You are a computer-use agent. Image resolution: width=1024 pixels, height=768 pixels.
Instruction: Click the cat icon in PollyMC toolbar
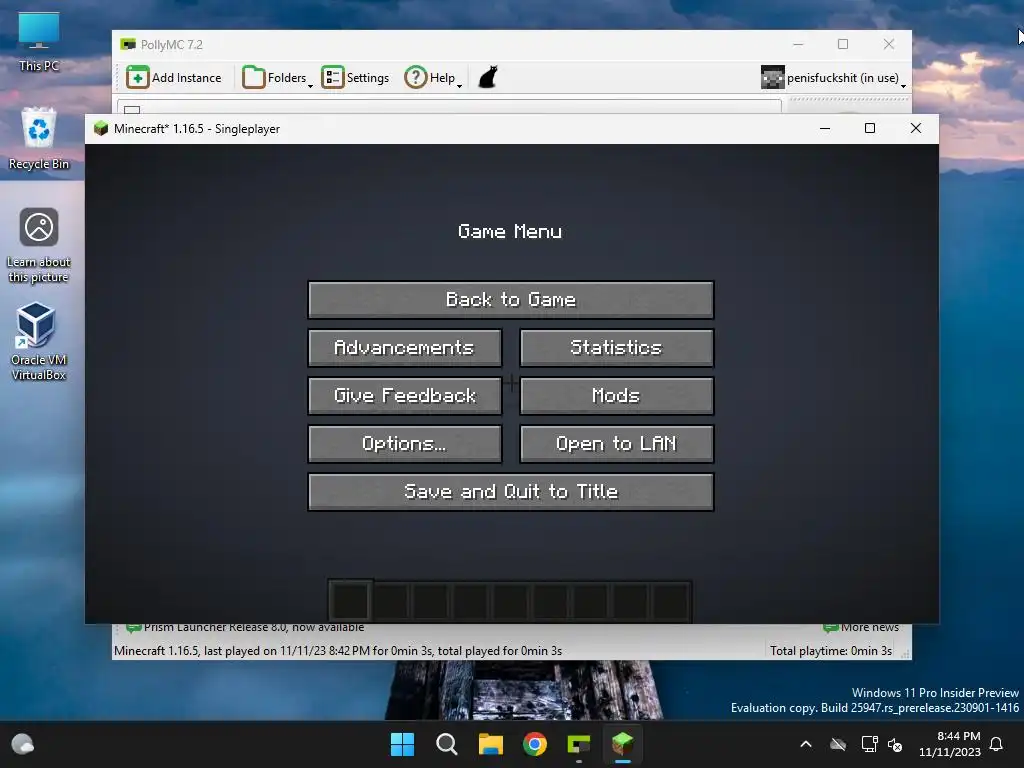pos(488,78)
